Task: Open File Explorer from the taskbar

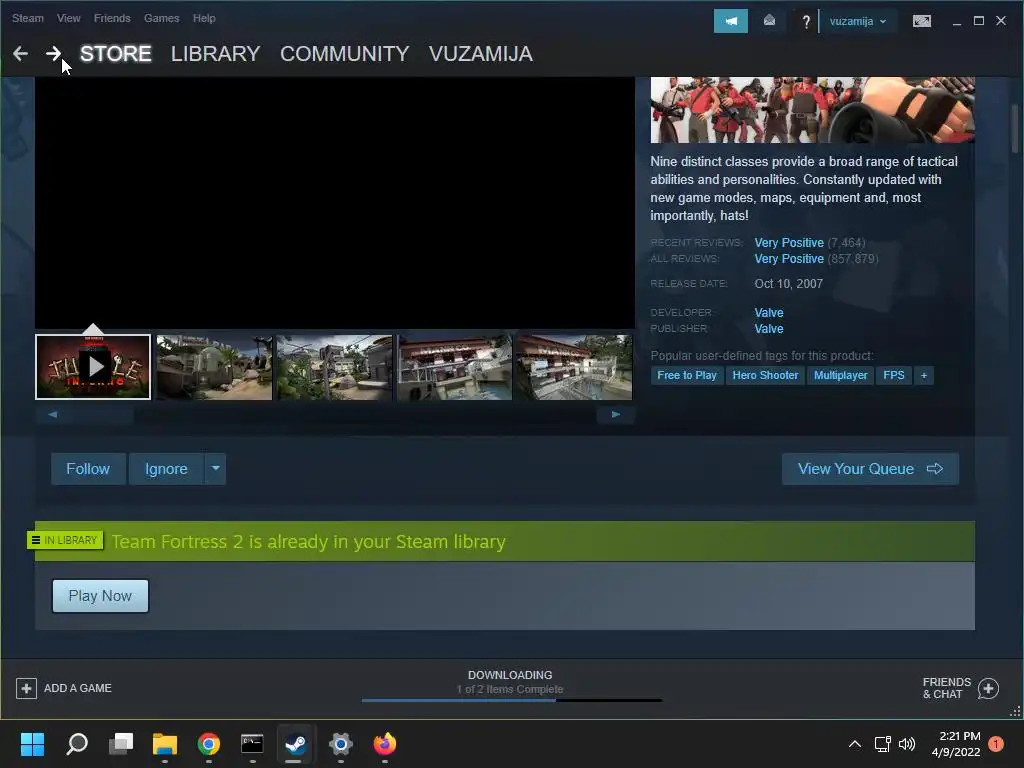Action: coord(165,744)
